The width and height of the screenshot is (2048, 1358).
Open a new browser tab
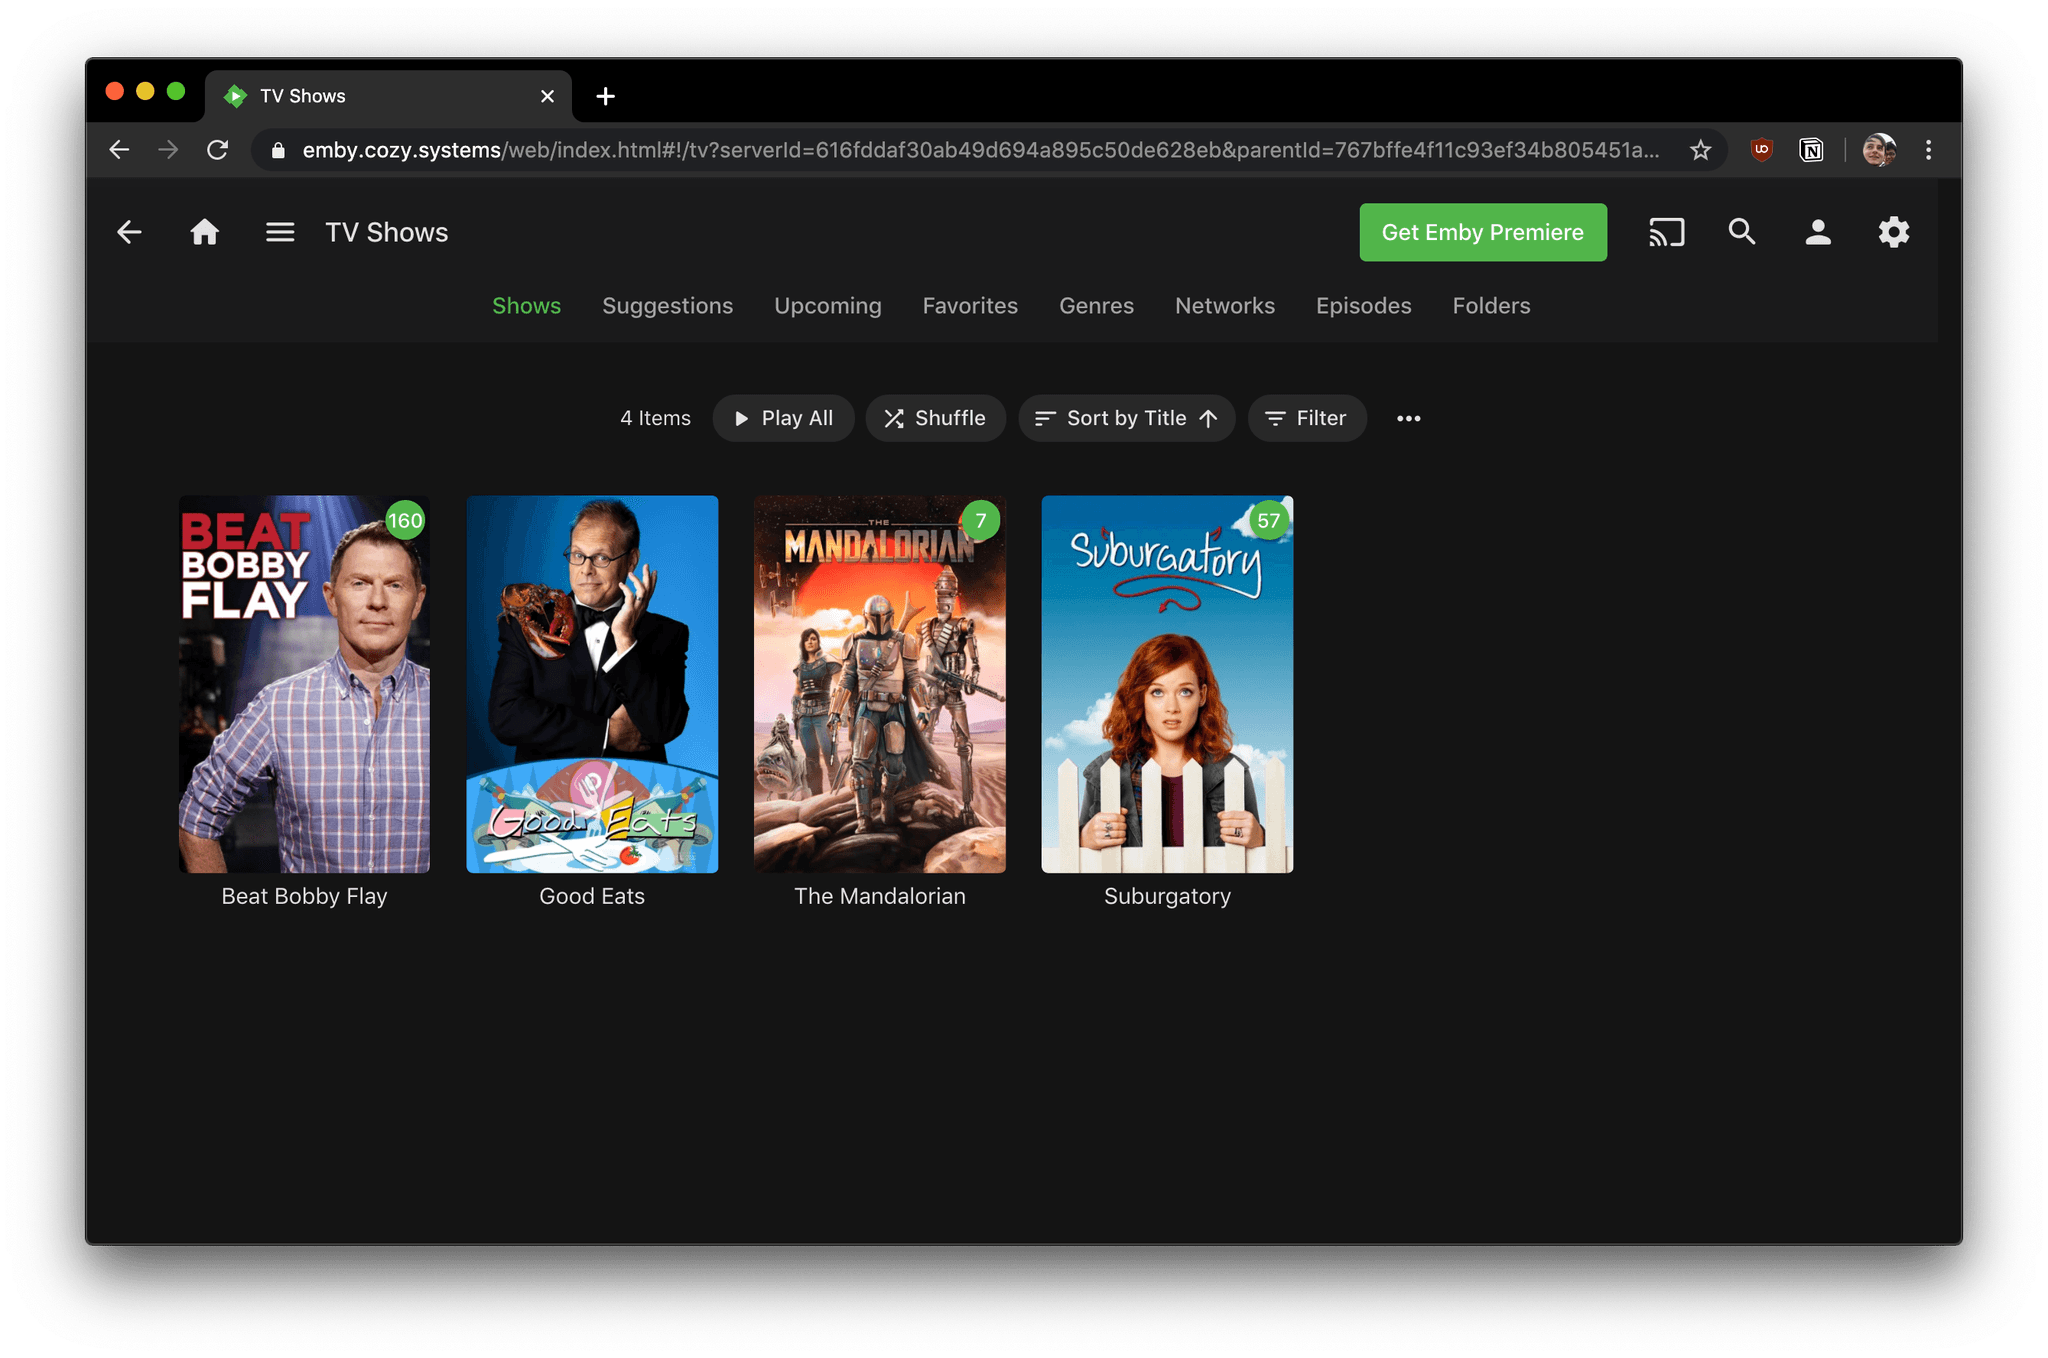click(x=605, y=96)
